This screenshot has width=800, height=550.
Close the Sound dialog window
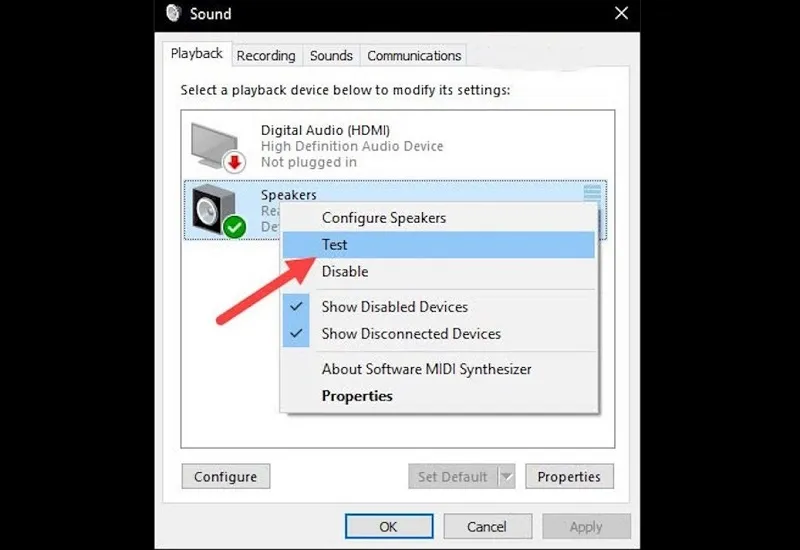pyautogui.click(x=621, y=13)
